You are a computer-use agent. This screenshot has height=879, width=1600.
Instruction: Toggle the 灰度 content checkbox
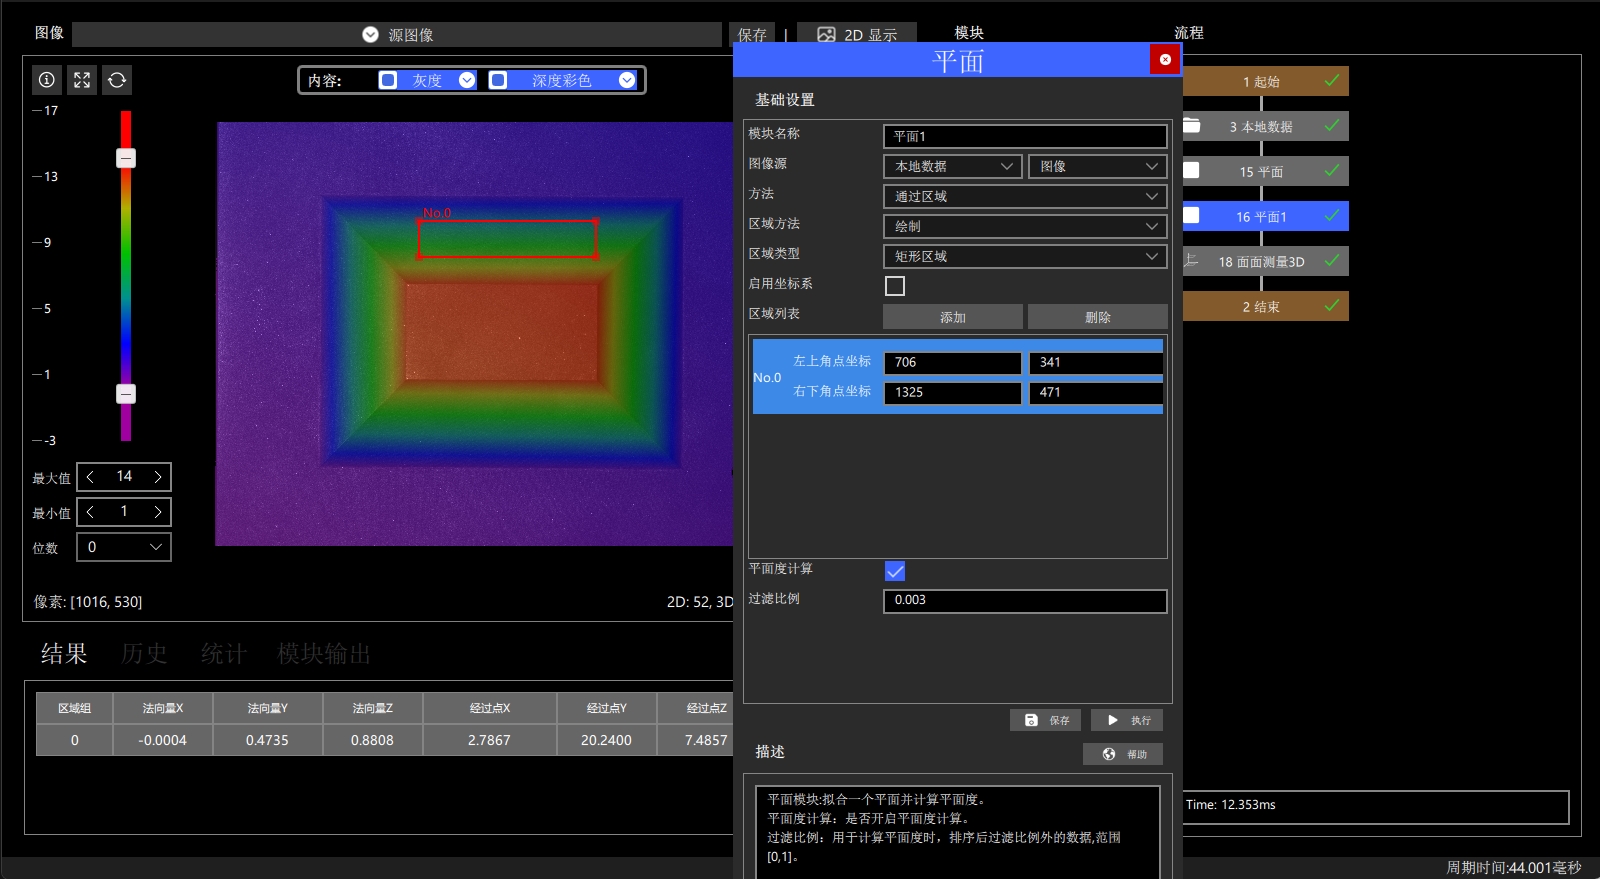(388, 80)
